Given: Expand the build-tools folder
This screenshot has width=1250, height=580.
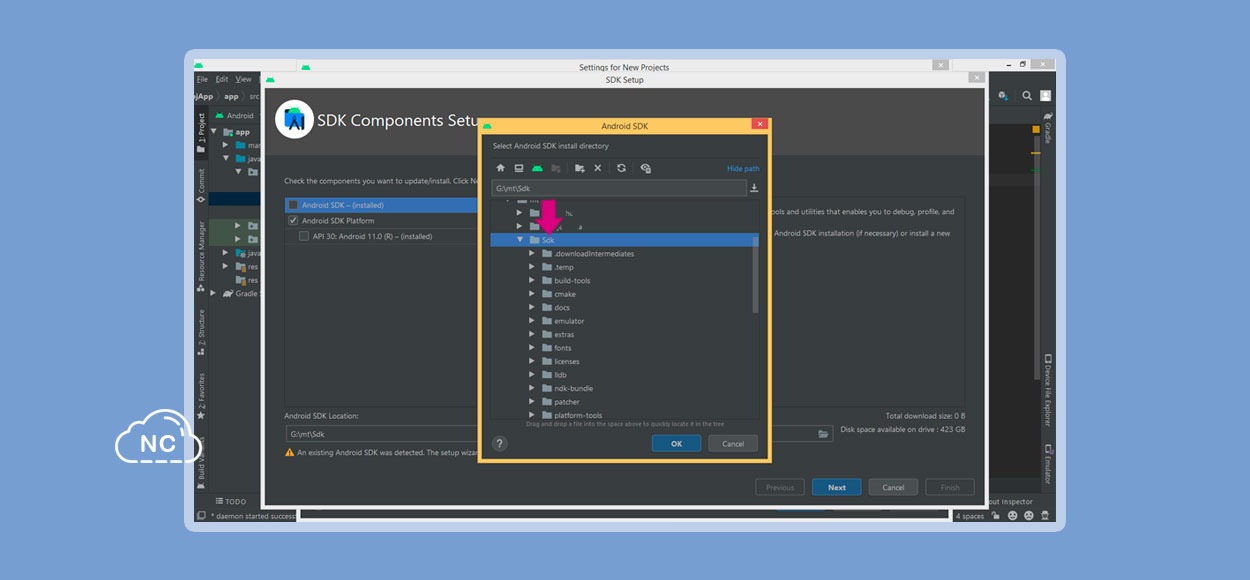Looking at the screenshot, I should click(532, 281).
